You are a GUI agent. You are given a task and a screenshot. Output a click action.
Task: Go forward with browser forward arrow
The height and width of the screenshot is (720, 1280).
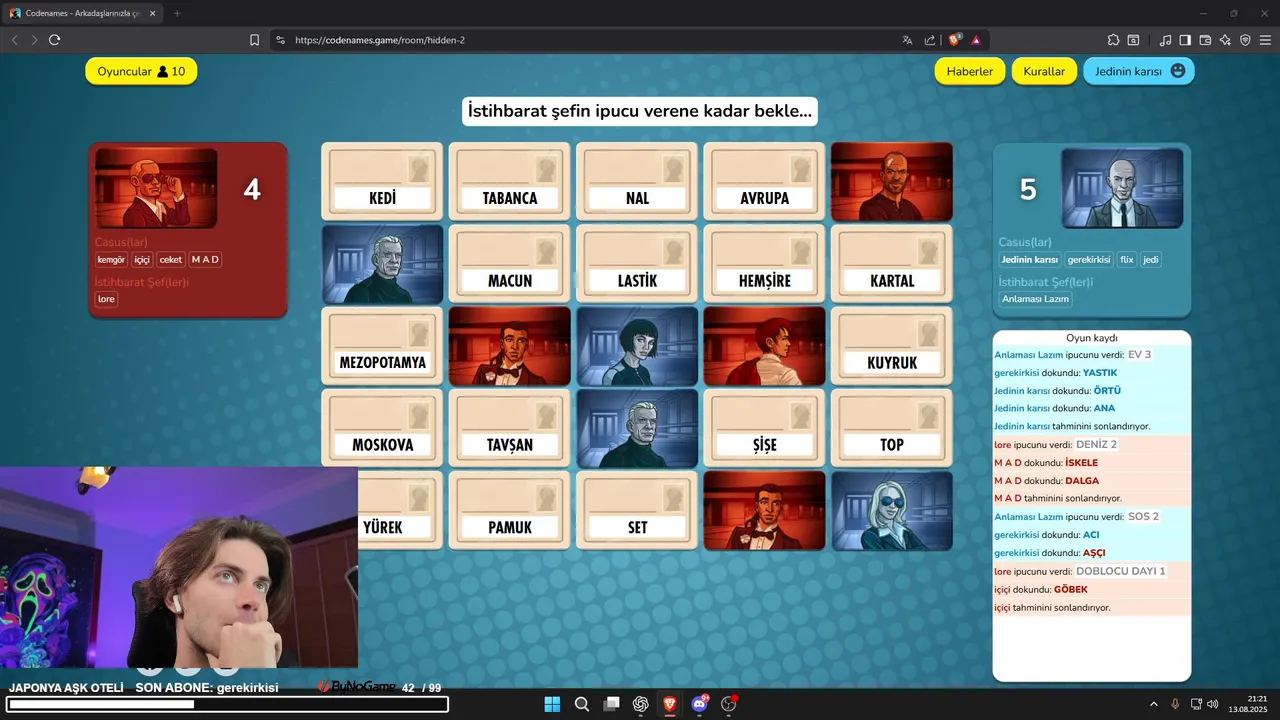coord(34,40)
